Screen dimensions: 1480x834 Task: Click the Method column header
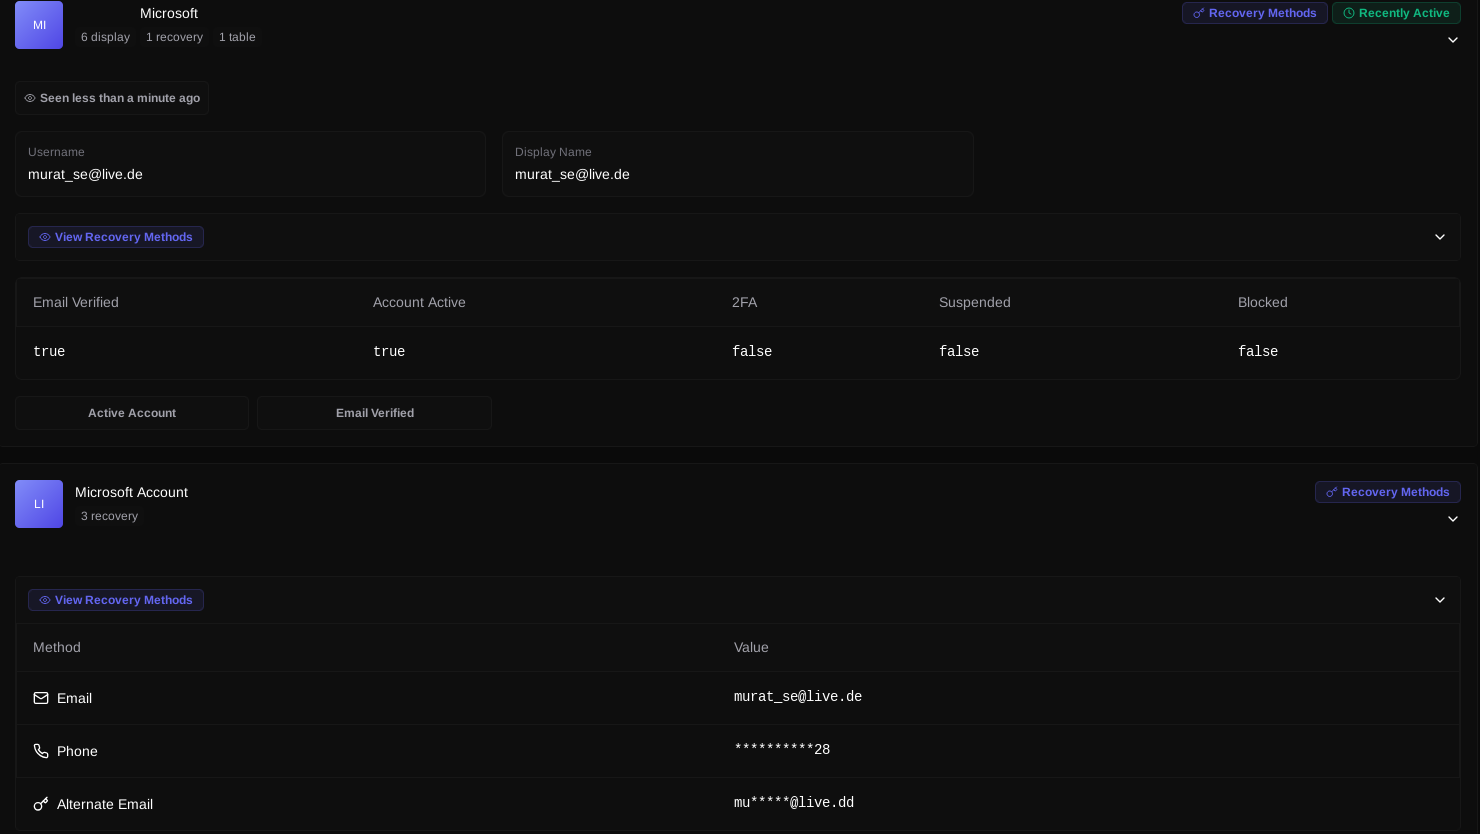[57, 647]
